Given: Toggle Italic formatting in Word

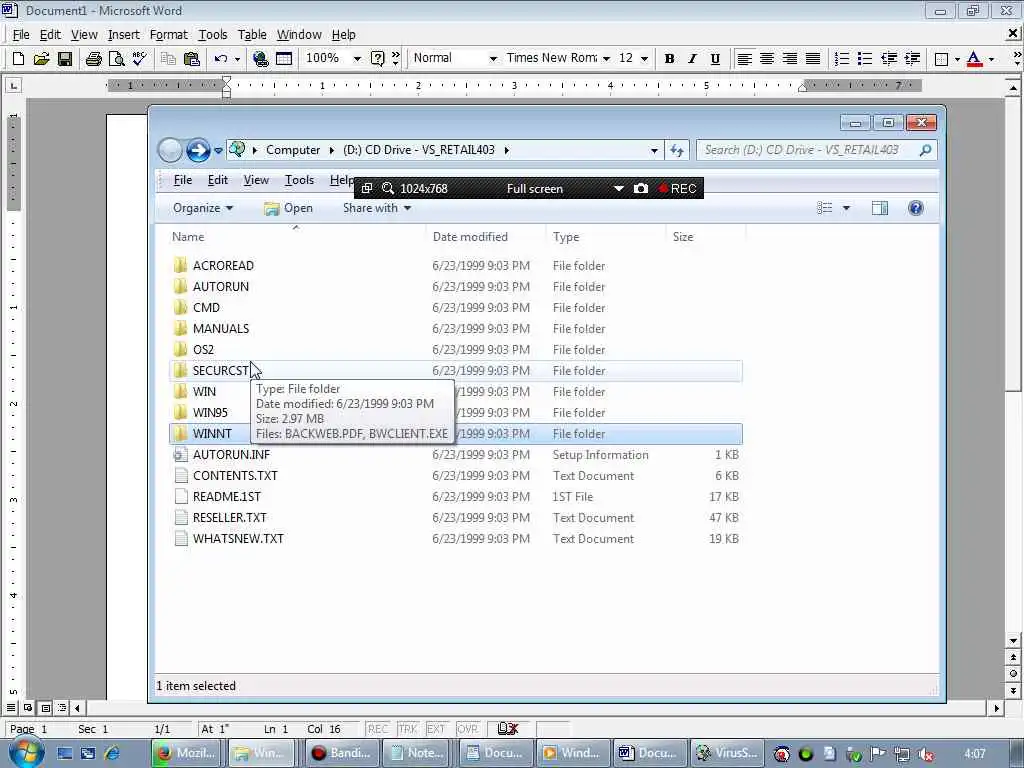Looking at the screenshot, I should [x=692, y=59].
